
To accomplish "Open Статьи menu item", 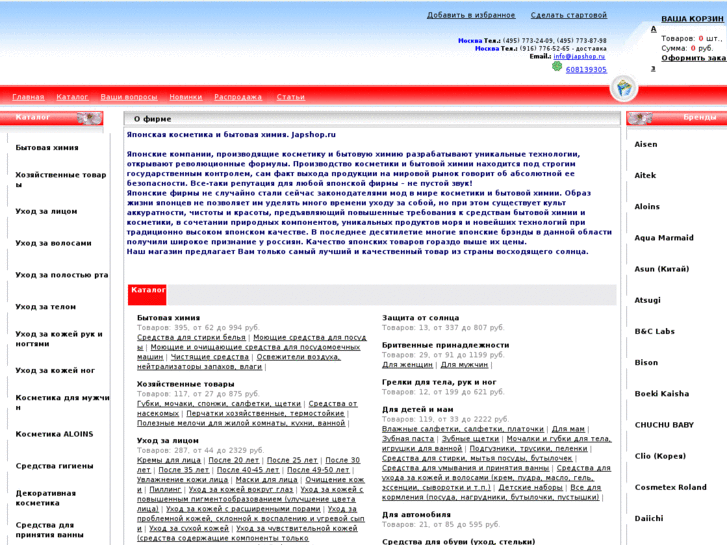I will click(291, 97).
